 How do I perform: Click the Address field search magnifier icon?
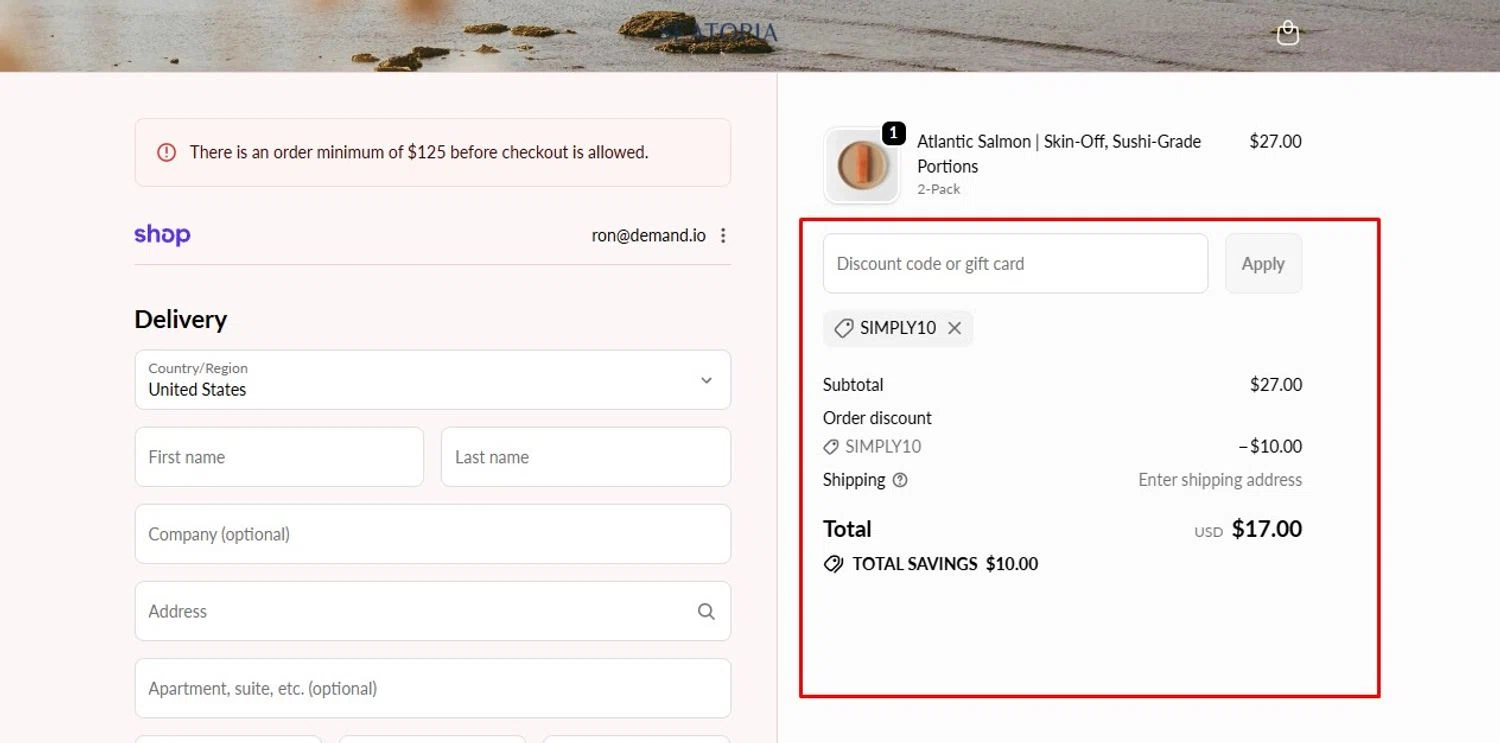[x=706, y=611]
